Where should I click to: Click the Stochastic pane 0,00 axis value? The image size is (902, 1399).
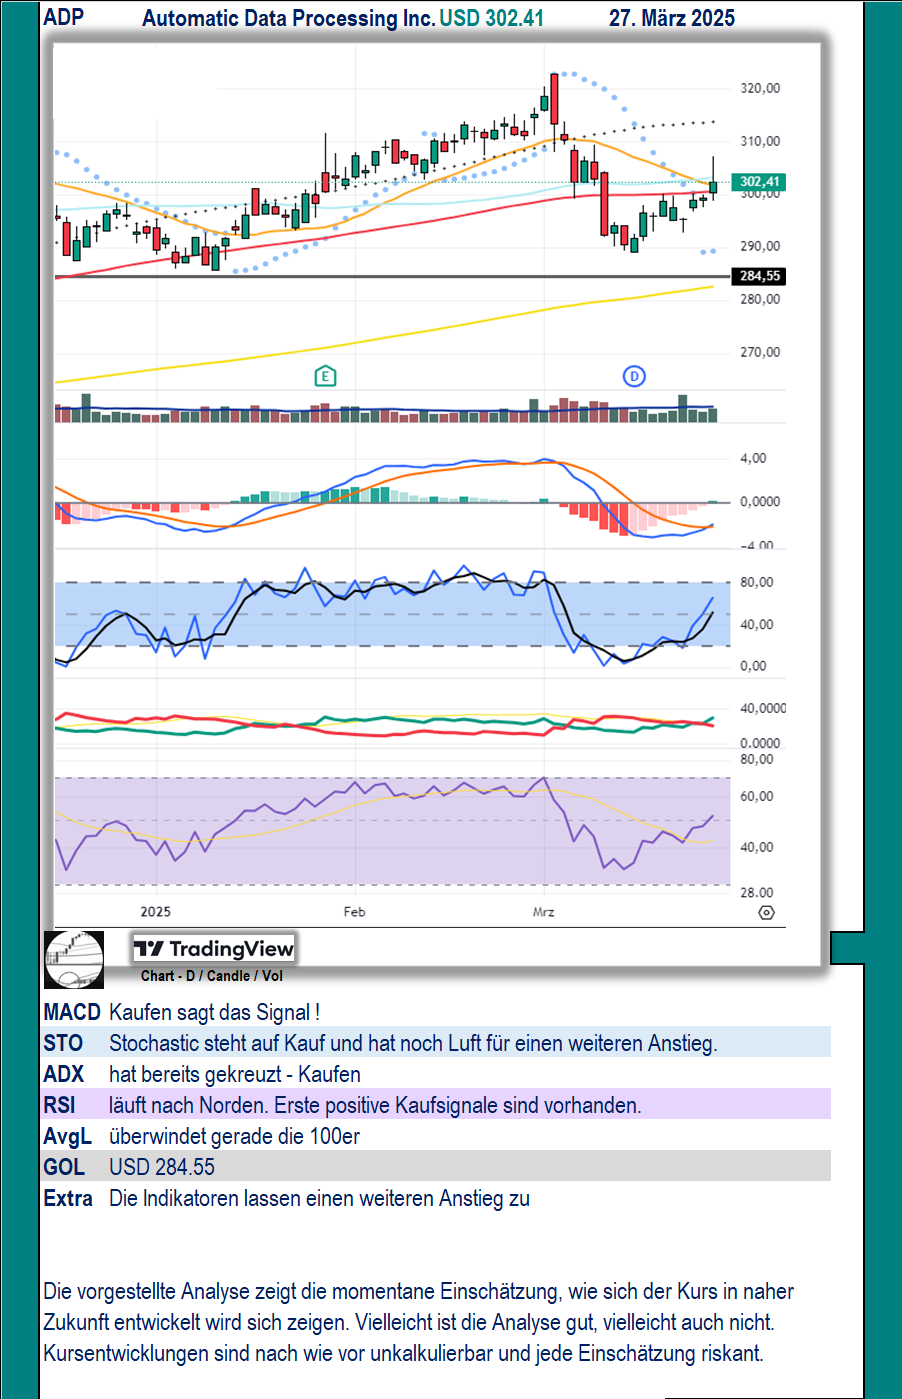pos(753,666)
